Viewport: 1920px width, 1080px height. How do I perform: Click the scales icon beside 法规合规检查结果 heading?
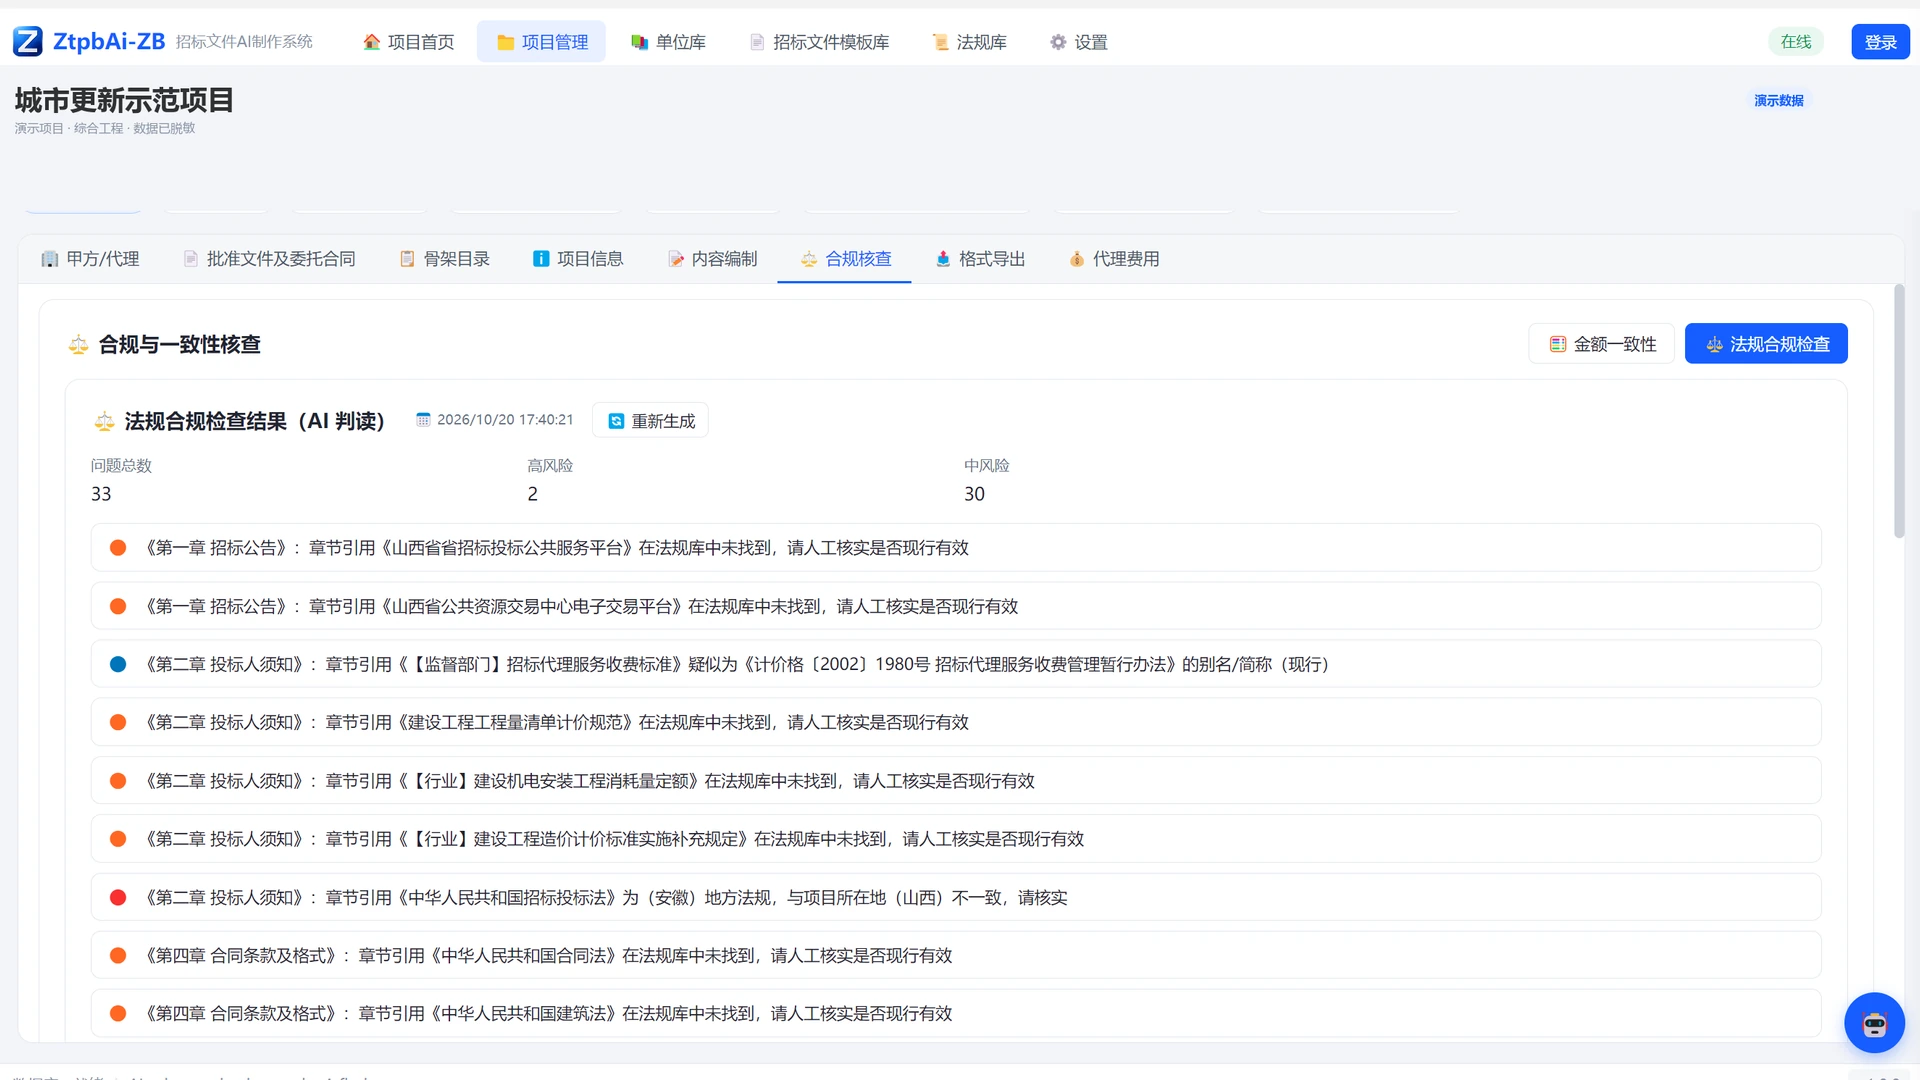(x=104, y=422)
